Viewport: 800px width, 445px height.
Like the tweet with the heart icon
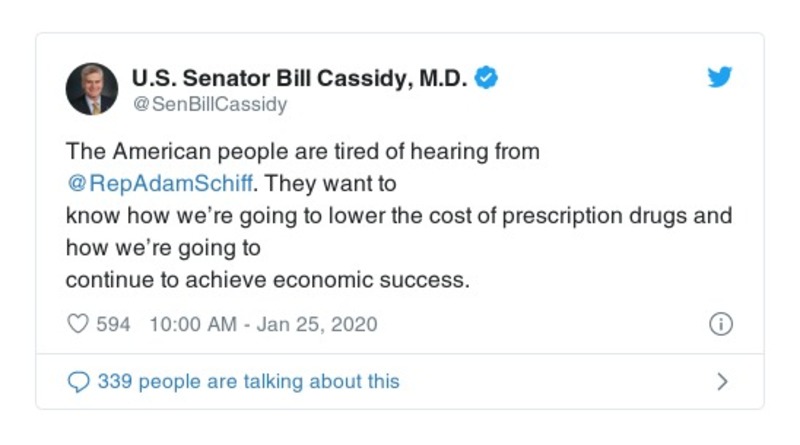coord(77,325)
